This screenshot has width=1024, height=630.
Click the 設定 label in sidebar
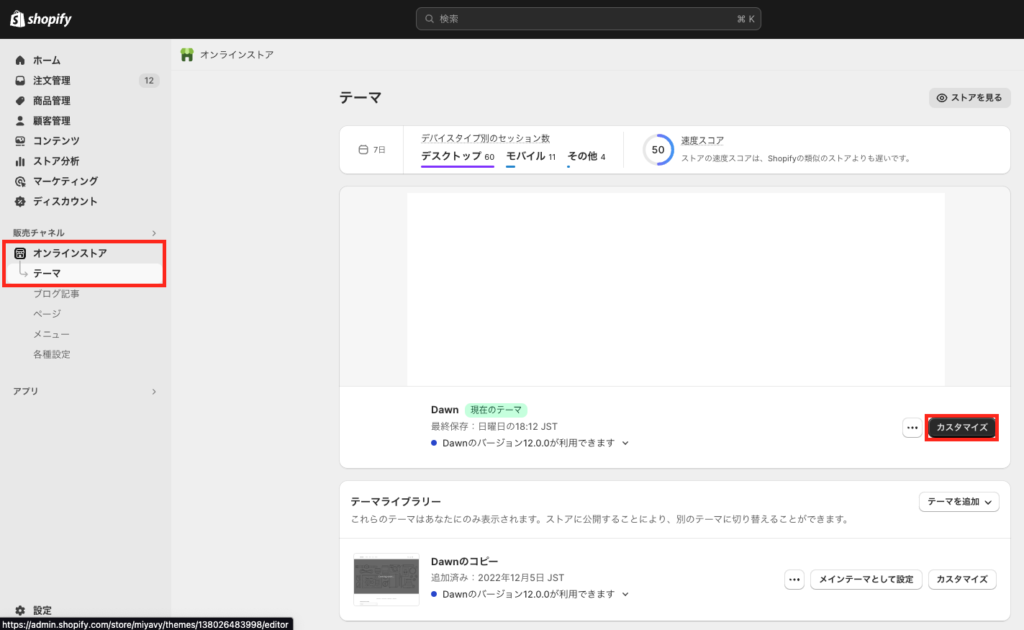click(x=42, y=610)
